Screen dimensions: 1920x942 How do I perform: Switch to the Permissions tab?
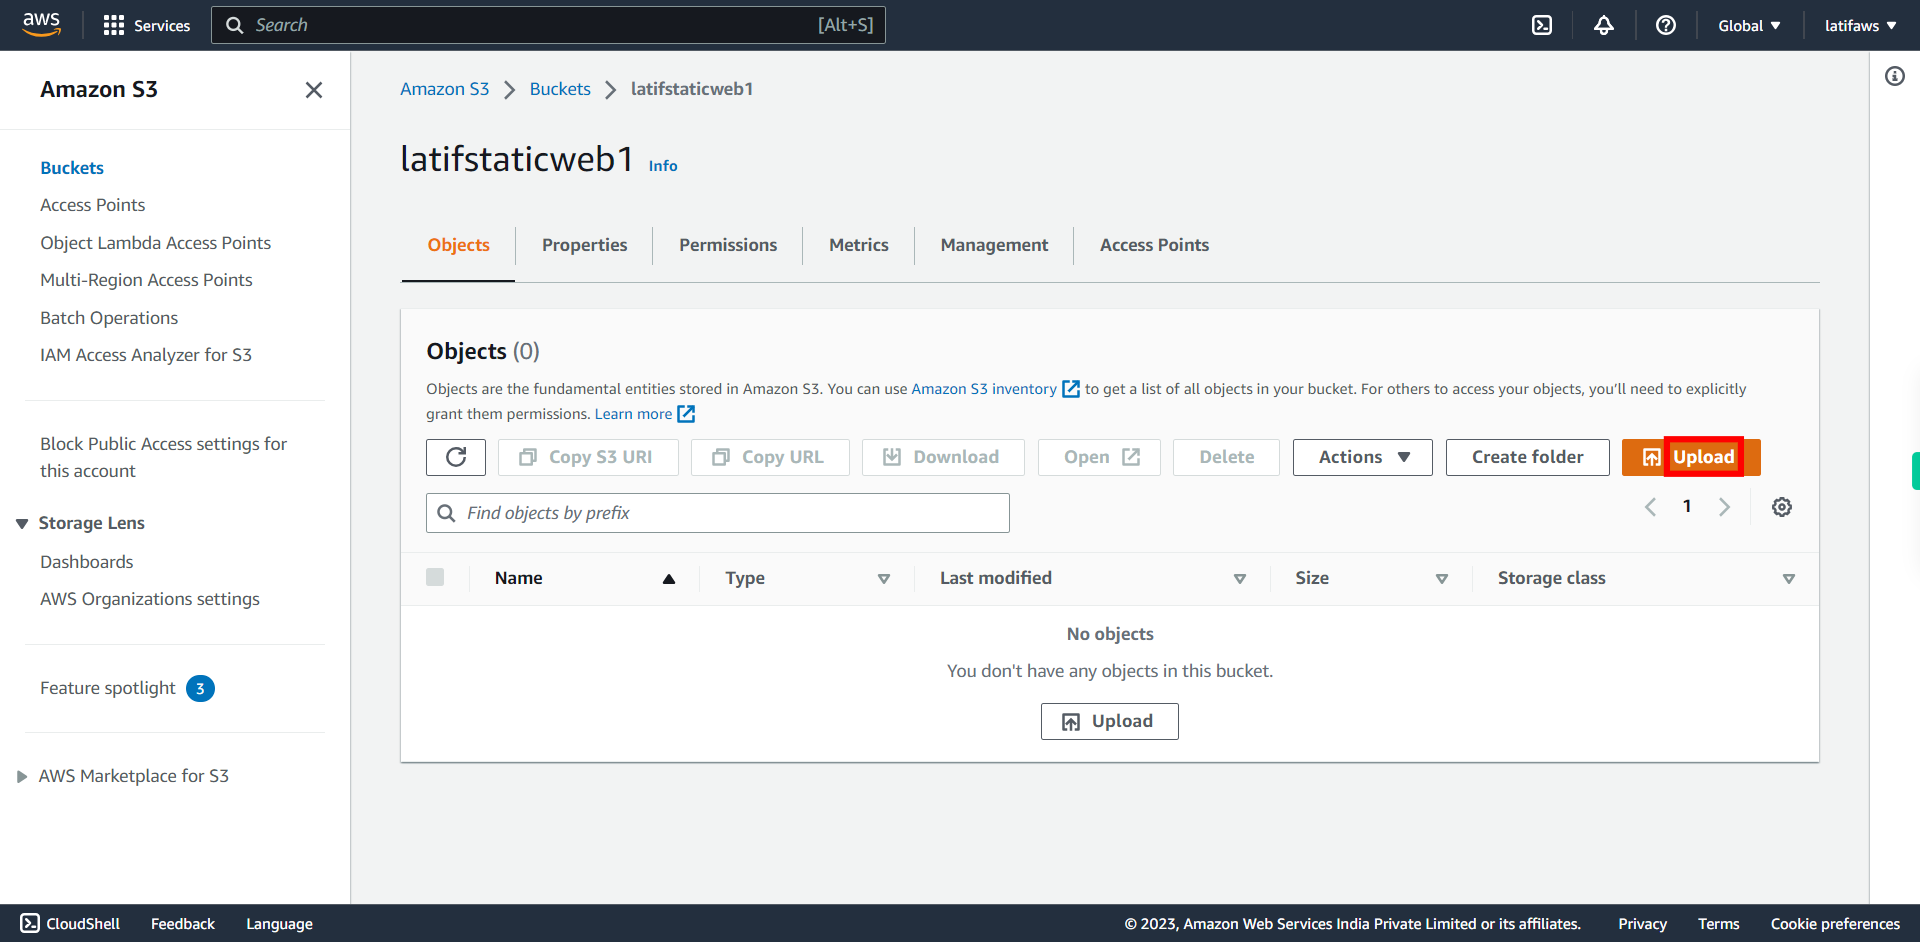(728, 245)
